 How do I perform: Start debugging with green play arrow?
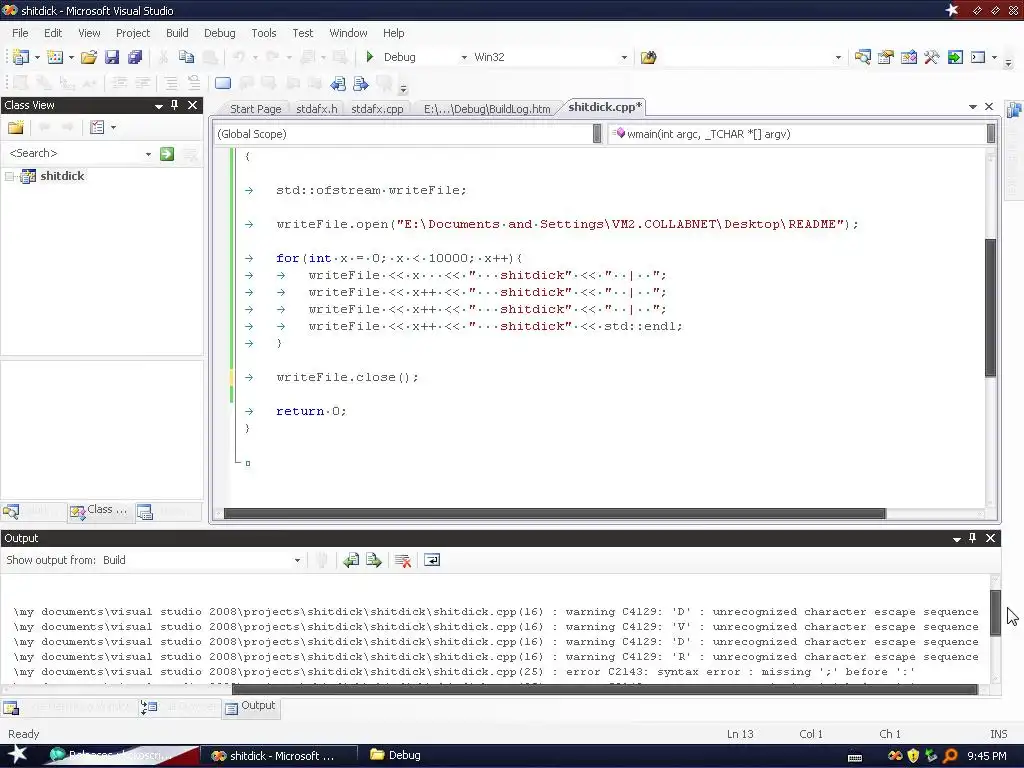[370, 57]
